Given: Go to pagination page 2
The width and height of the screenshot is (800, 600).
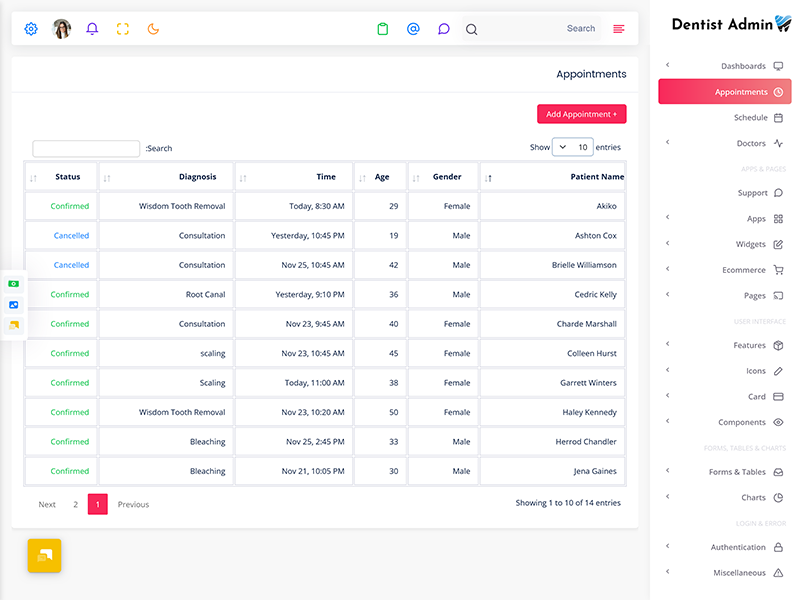Looking at the screenshot, I should (76, 504).
